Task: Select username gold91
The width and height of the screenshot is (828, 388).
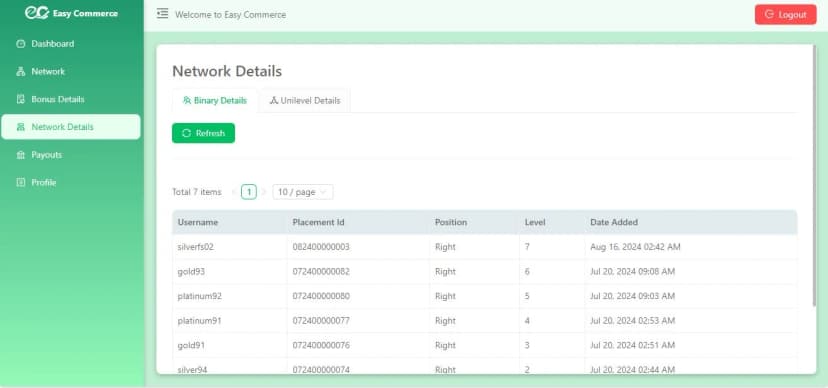Action: [x=191, y=345]
